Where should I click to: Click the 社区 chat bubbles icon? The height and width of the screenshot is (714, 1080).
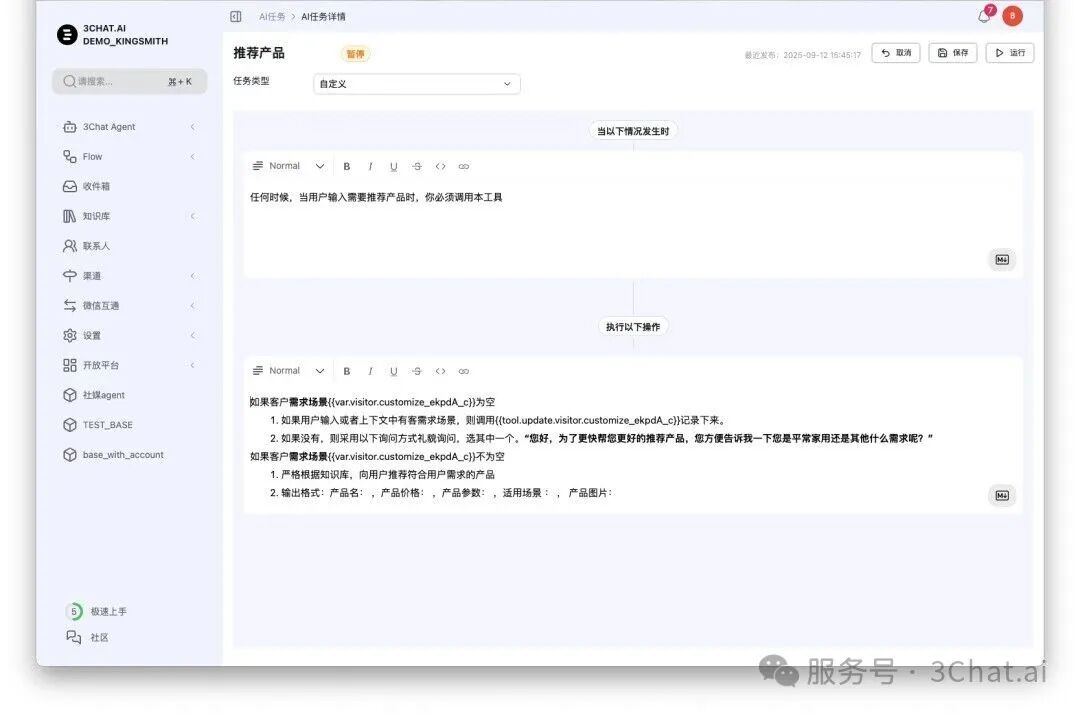coord(74,637)
